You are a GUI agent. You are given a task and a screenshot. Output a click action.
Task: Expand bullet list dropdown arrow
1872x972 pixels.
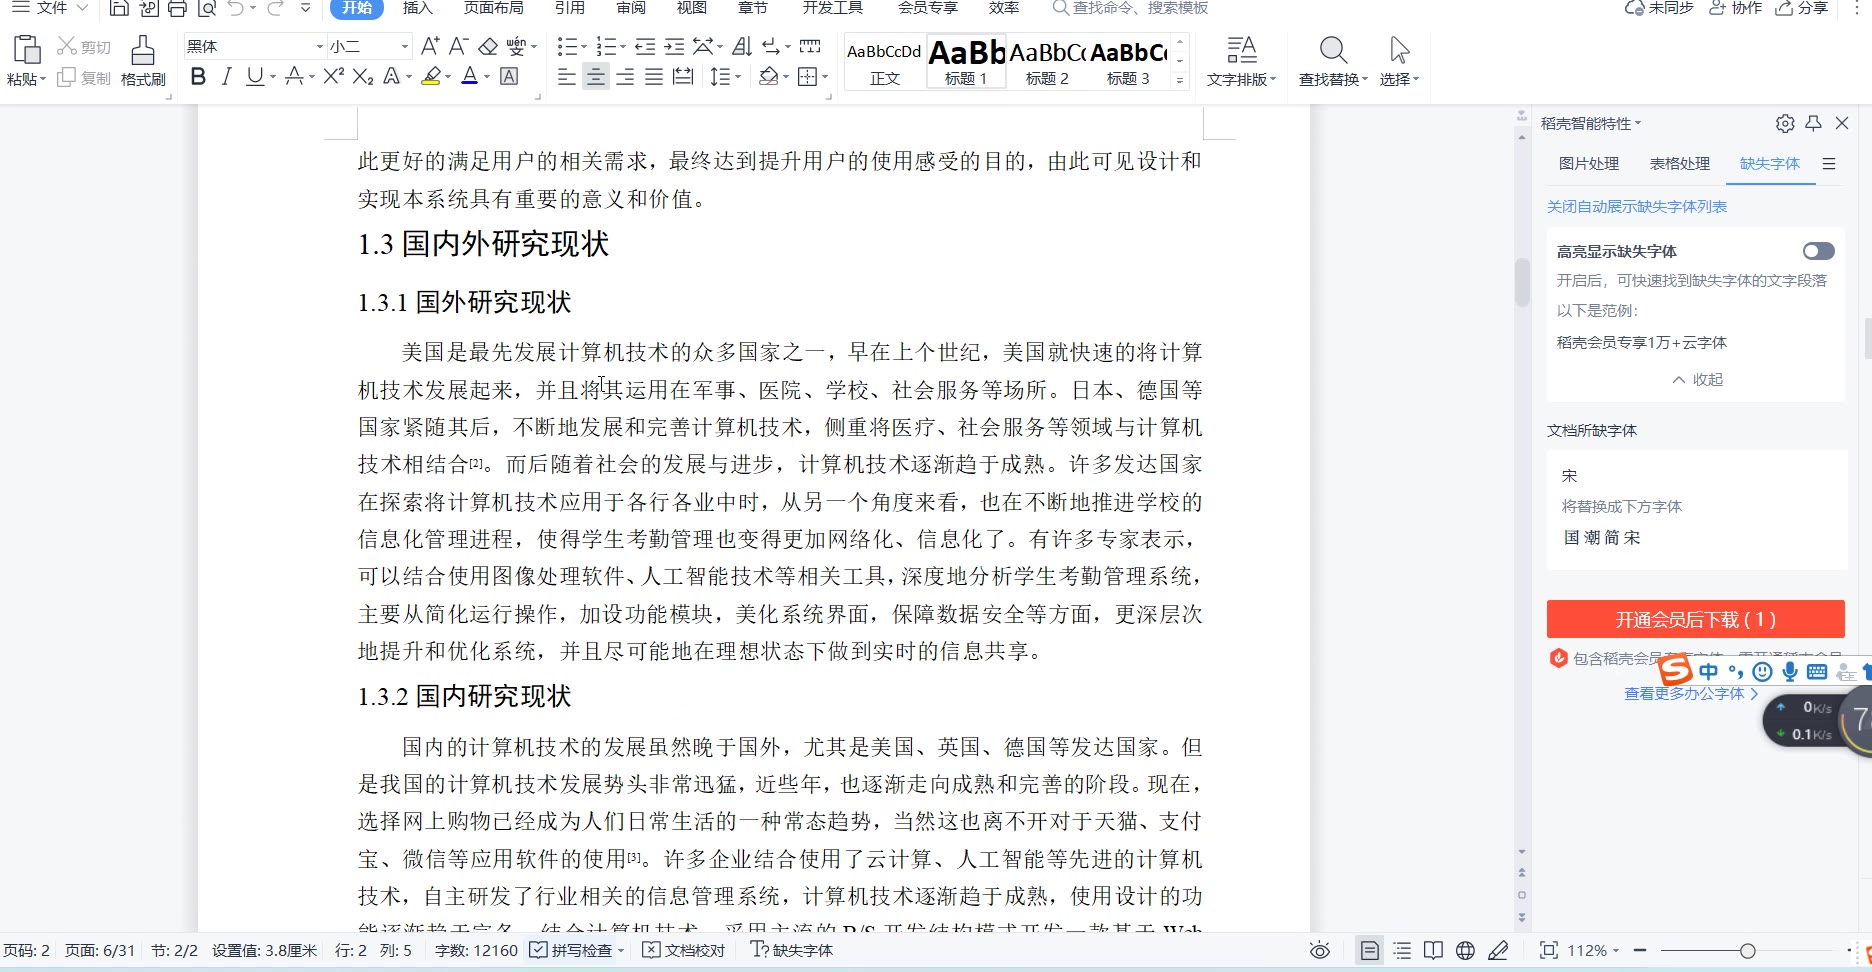tap(583, 46)
